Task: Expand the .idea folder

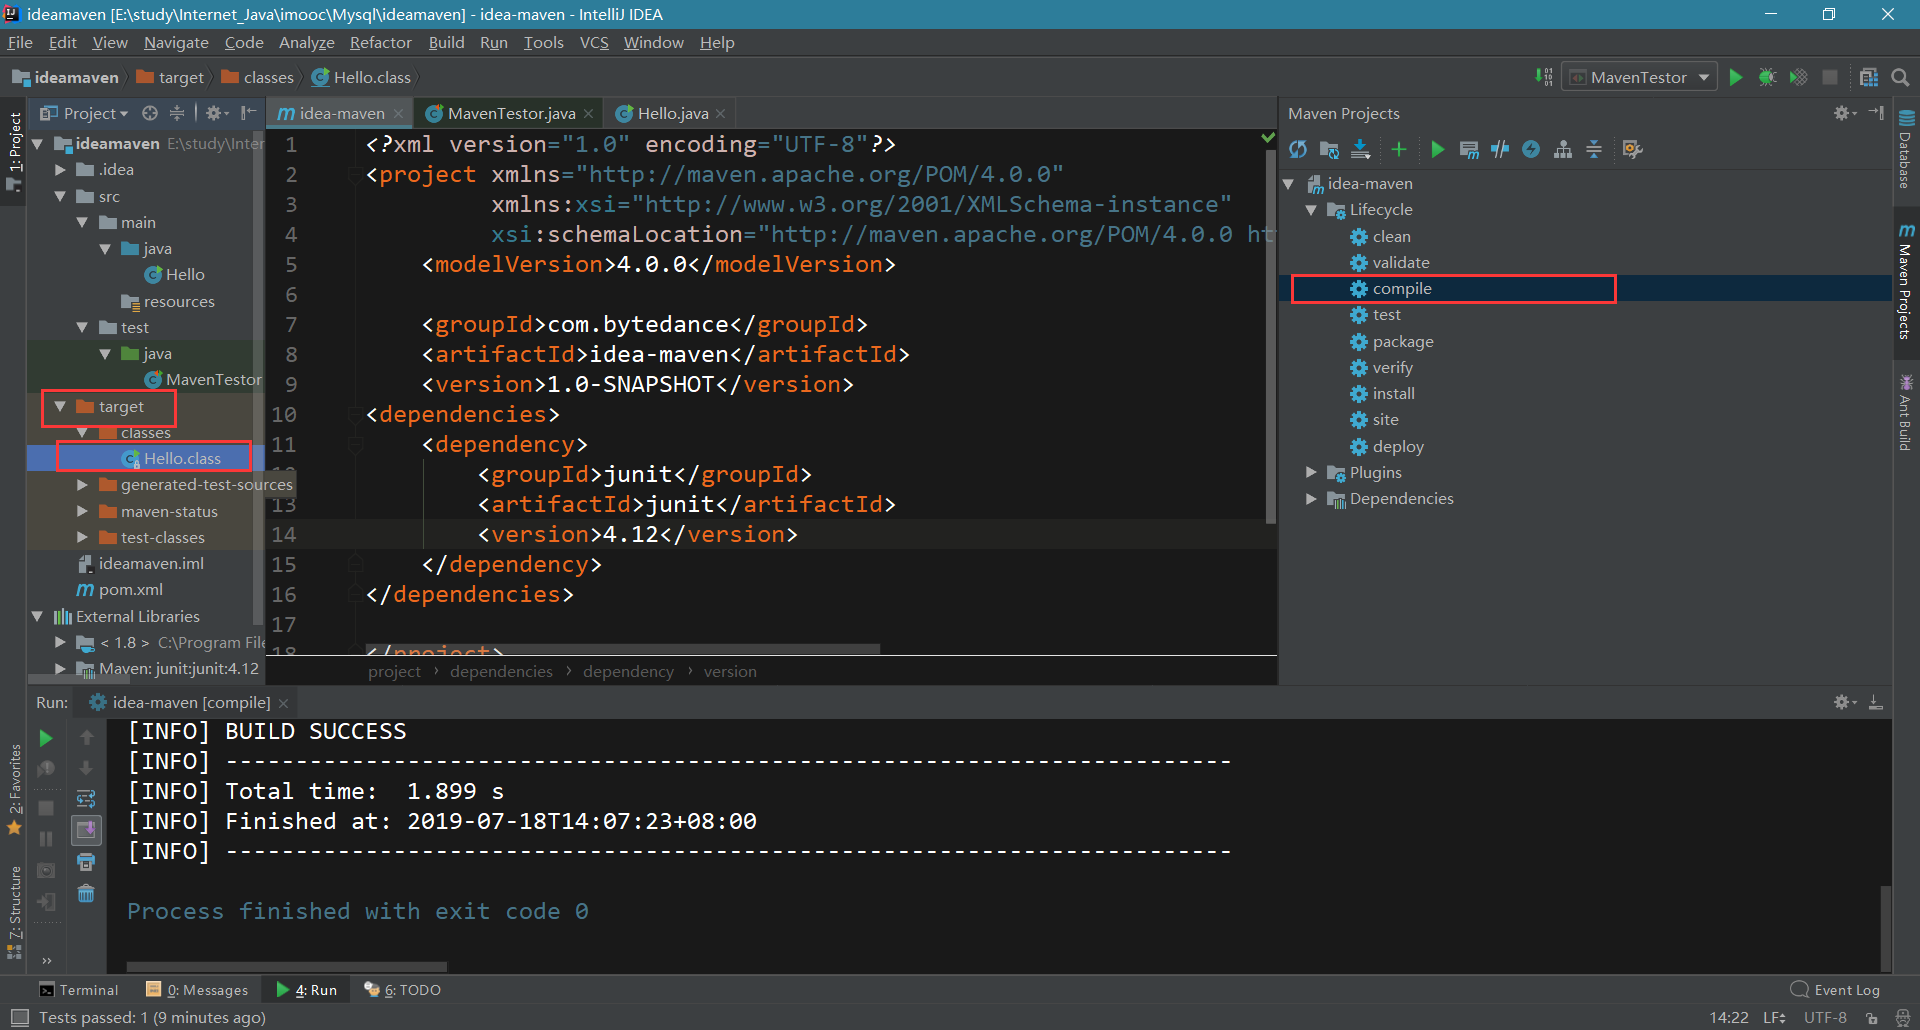Action: [x=60, y=170]
